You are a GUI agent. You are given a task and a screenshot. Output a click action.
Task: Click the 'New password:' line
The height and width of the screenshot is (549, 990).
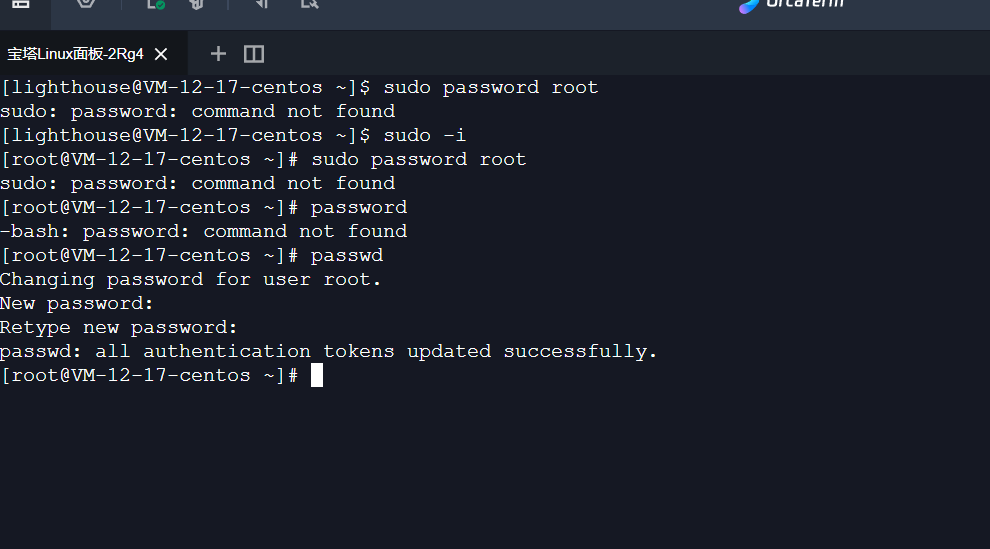point(77,304)
